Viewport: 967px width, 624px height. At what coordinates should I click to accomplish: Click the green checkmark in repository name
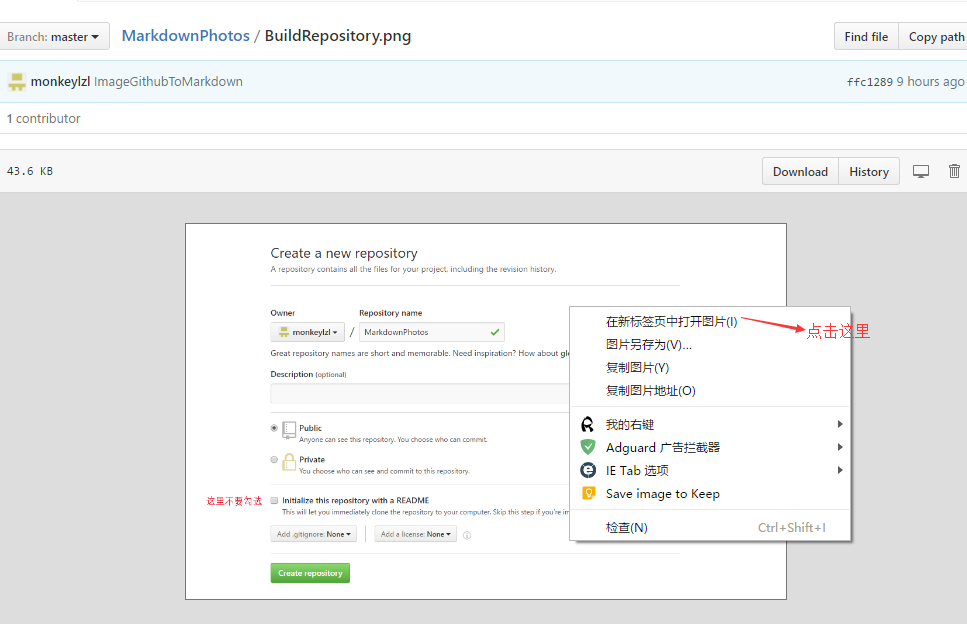(x=495, y=332)
